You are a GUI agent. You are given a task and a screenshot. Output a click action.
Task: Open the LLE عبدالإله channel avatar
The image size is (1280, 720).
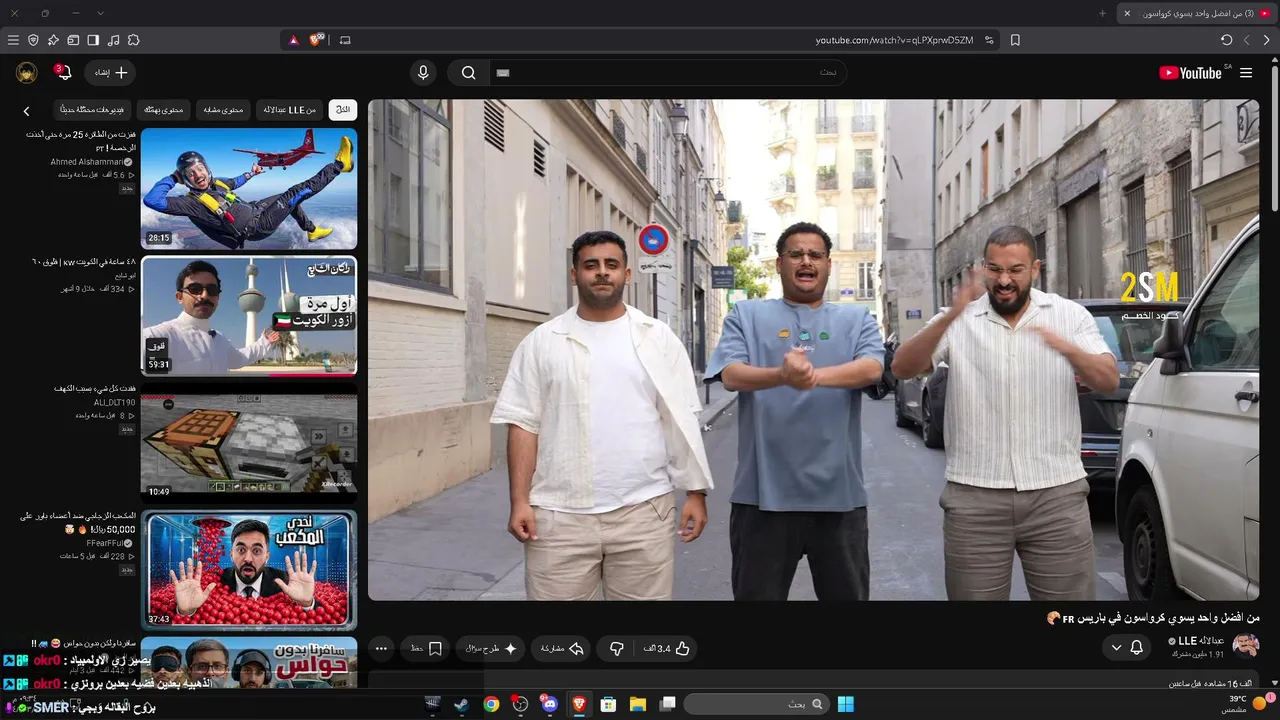1246,647
